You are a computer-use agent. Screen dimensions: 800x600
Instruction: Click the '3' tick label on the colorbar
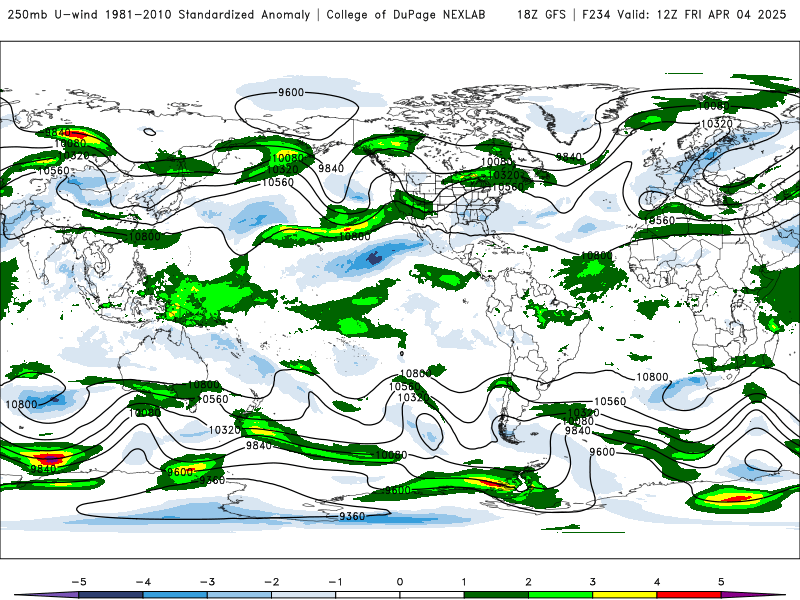(x=592, y=582)
